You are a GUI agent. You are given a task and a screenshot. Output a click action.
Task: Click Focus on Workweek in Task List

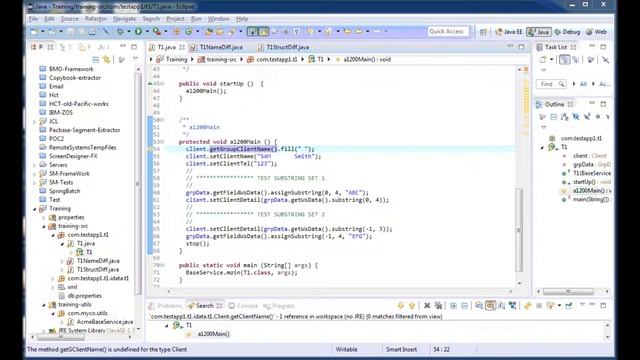coord(591,60)
